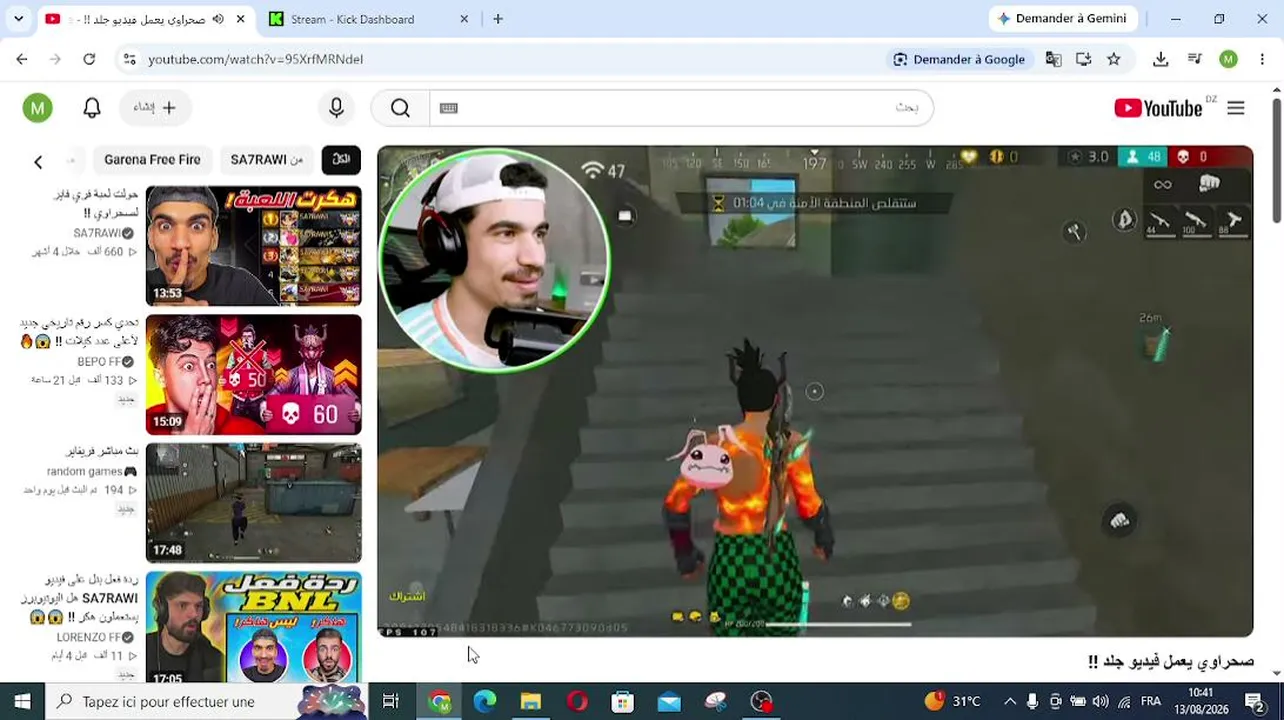This screenshot has width=1284, height=720.
Task: Click the Create (إنشاء) plus button
Action: pyautogui.click(x=155, y=108)
